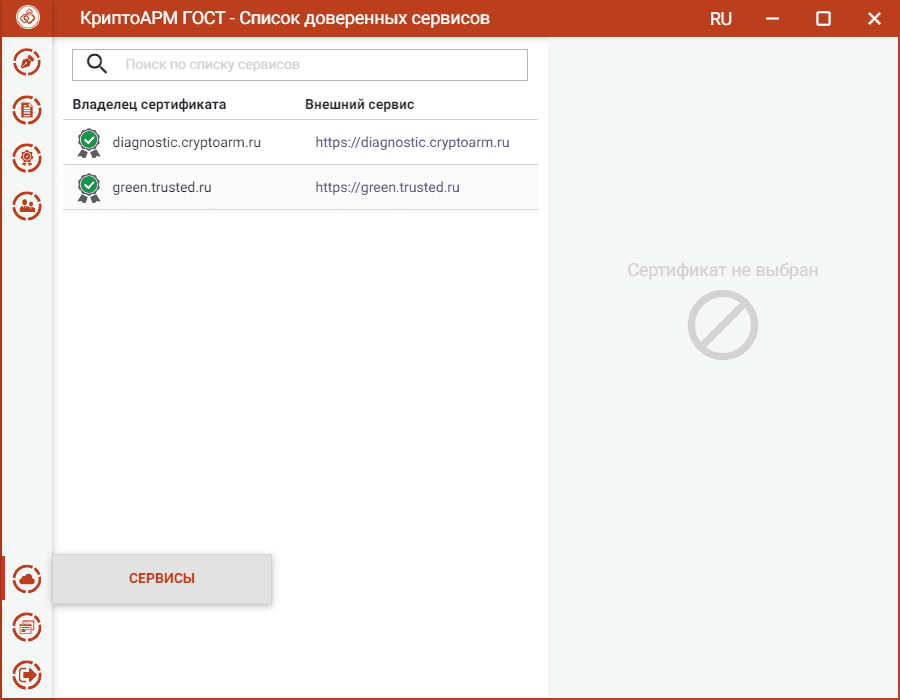Open the CryptoARM logo home icon

28,17
